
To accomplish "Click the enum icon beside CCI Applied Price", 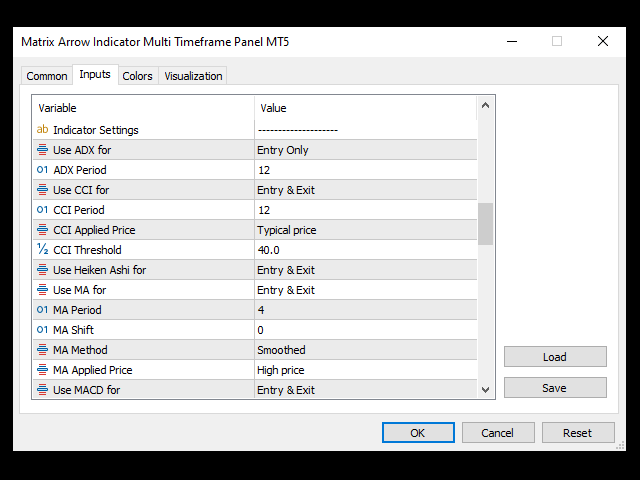I will pos(42,230).
